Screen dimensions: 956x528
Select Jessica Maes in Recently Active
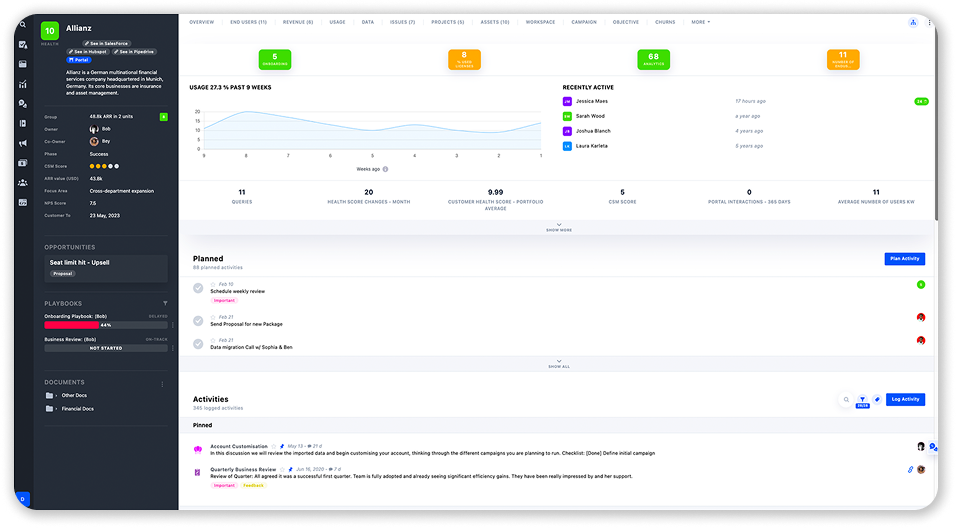(591, 101)
